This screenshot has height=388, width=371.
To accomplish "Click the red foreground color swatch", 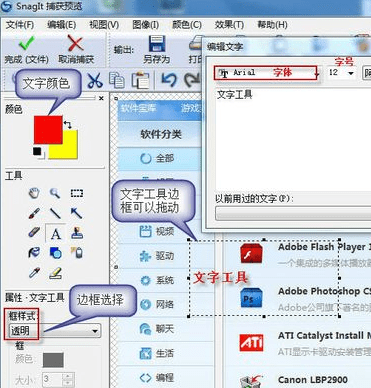I will pos(48,129).
